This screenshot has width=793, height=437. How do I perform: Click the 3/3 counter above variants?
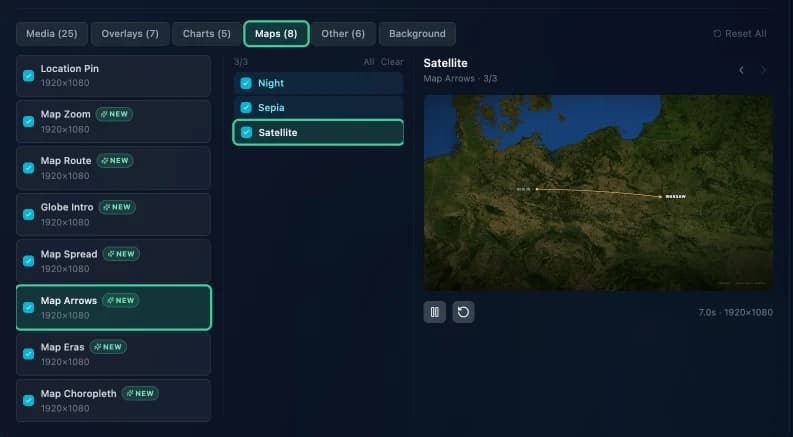coord(241,62)
